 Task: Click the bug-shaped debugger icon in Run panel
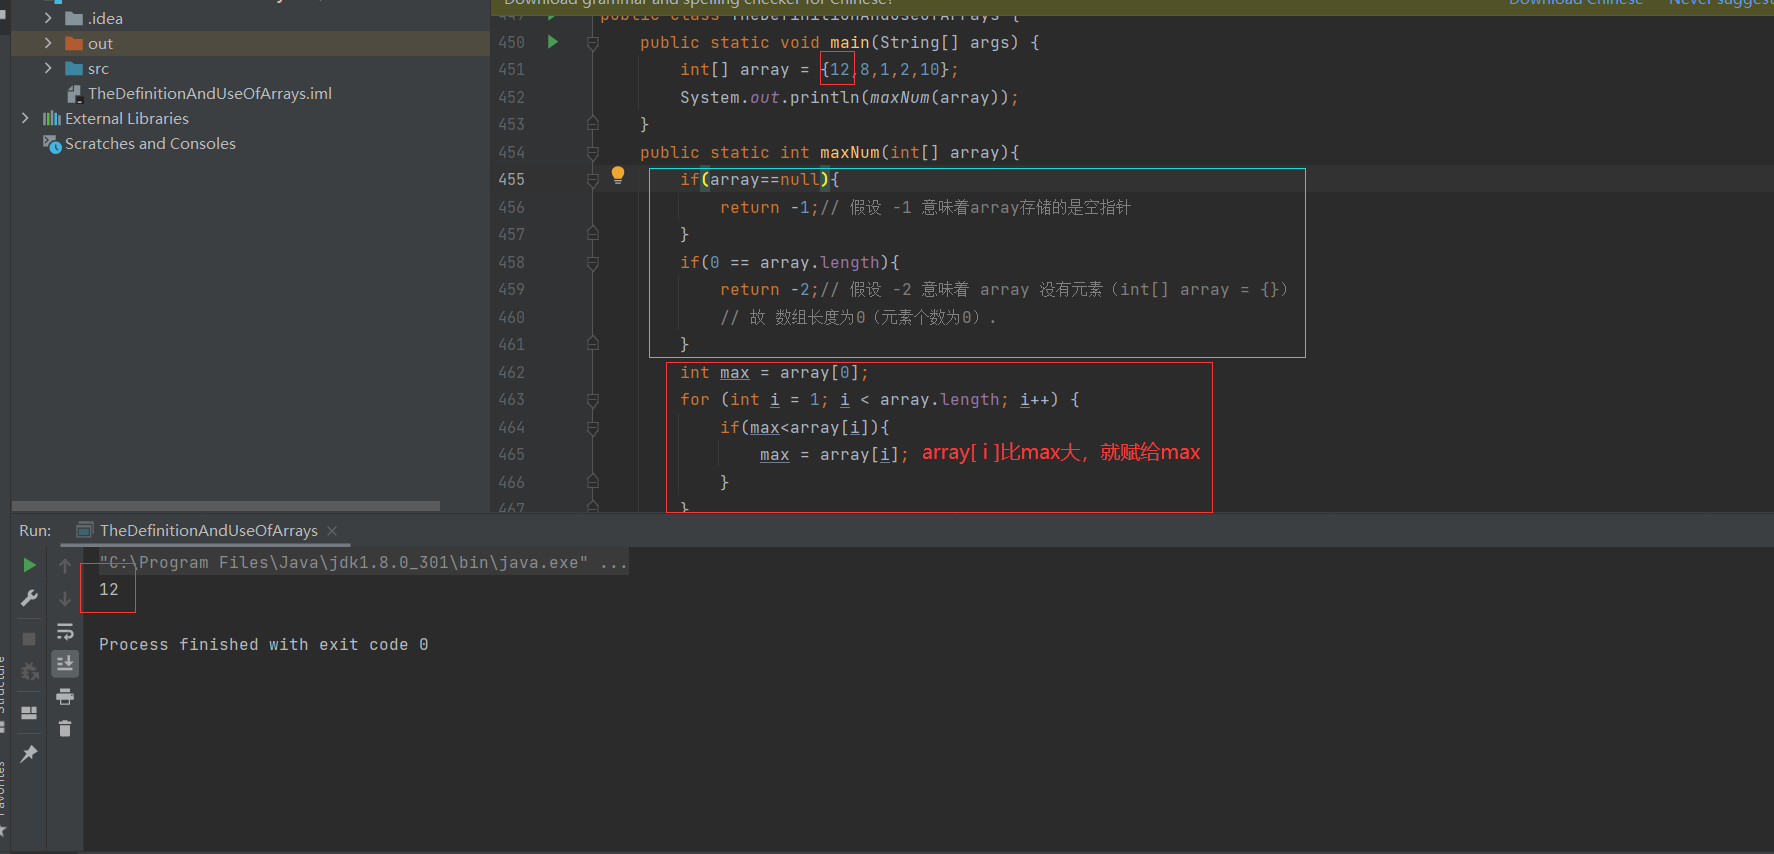click(29, 671)
